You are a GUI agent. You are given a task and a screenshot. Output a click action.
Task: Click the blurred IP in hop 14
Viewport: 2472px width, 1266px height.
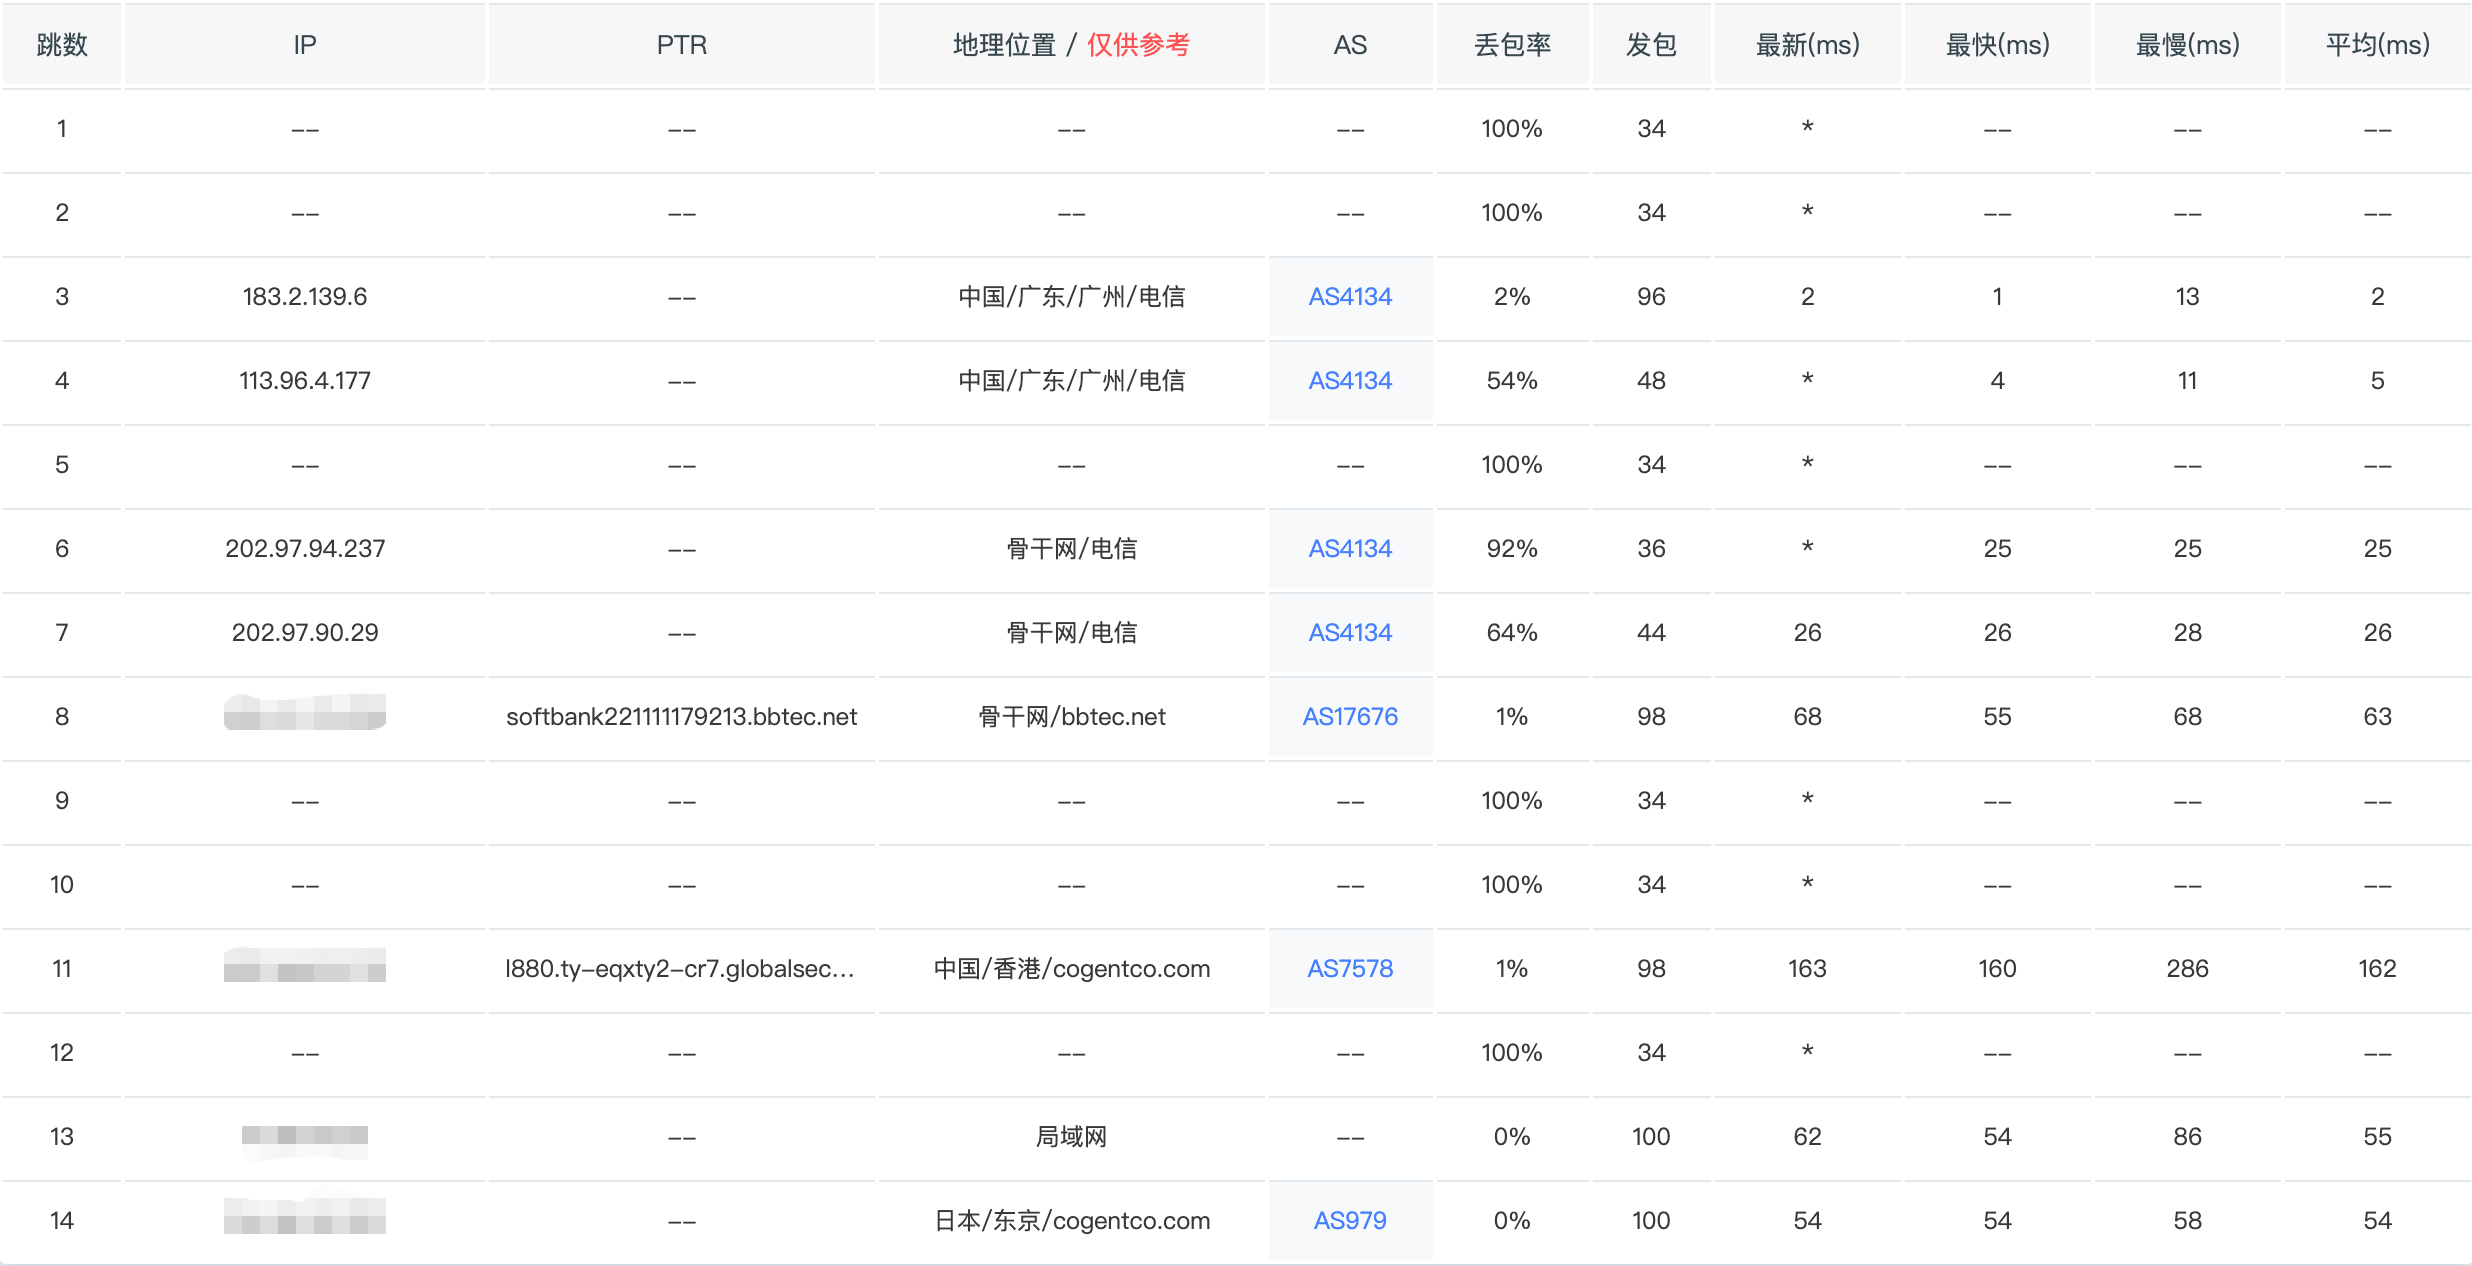pyautogui.click(x=305, y=1217)
